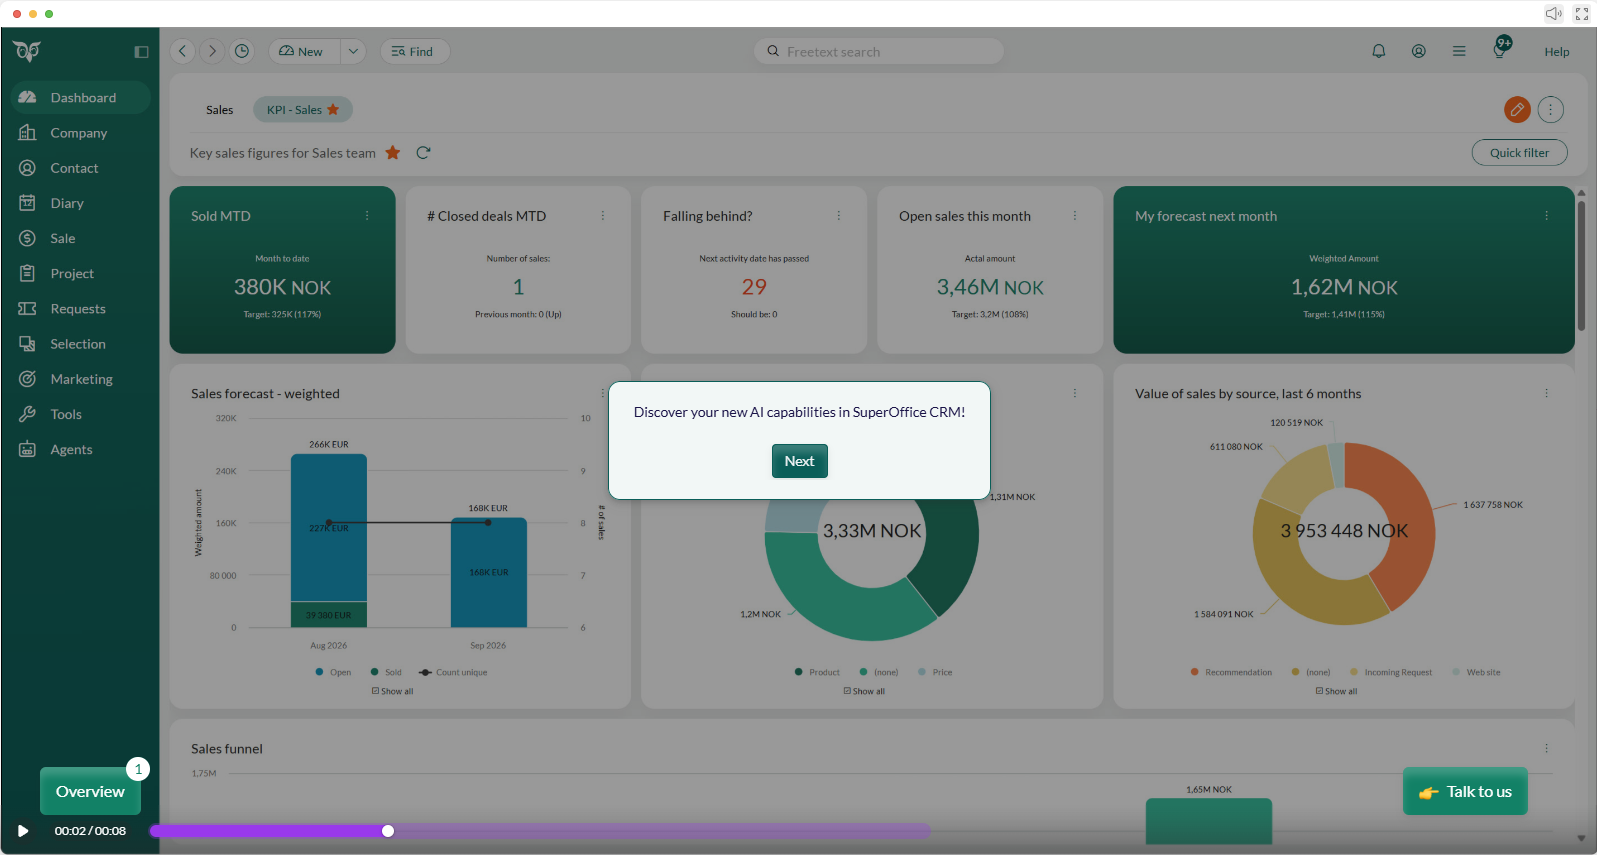Go back with the left arrow
Viewport: 1597px width, 855px height.
click(x=182, y=51)
